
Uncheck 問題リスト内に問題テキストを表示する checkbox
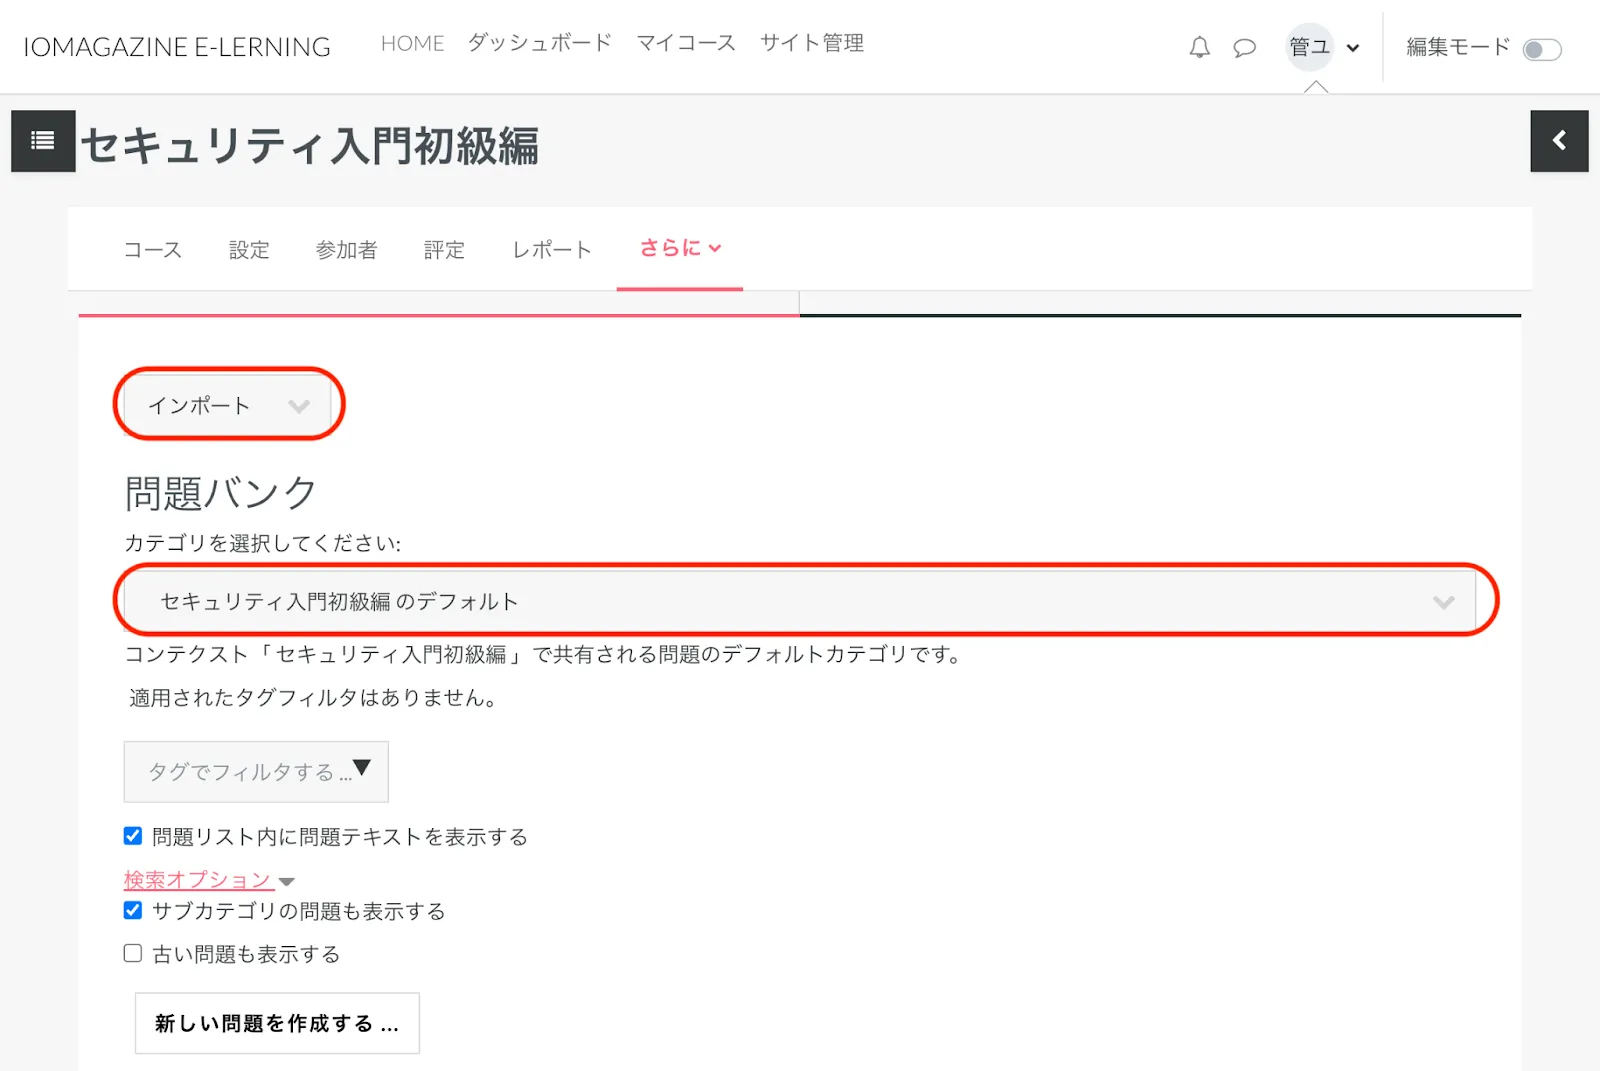click(x=133, y=836)
